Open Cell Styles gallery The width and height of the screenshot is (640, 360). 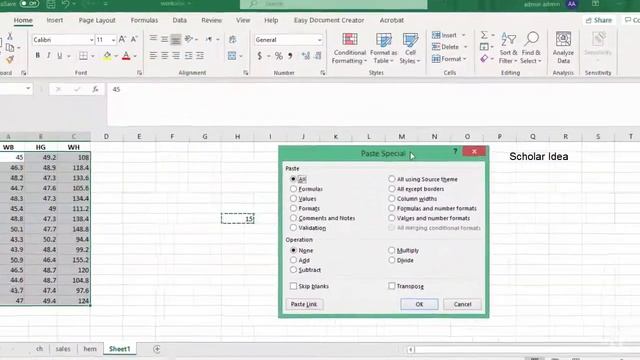point(410,48)
